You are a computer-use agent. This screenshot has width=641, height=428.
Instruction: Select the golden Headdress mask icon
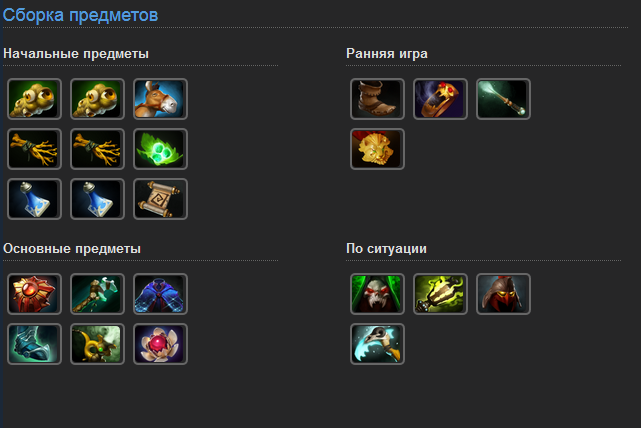click(377, 149)
